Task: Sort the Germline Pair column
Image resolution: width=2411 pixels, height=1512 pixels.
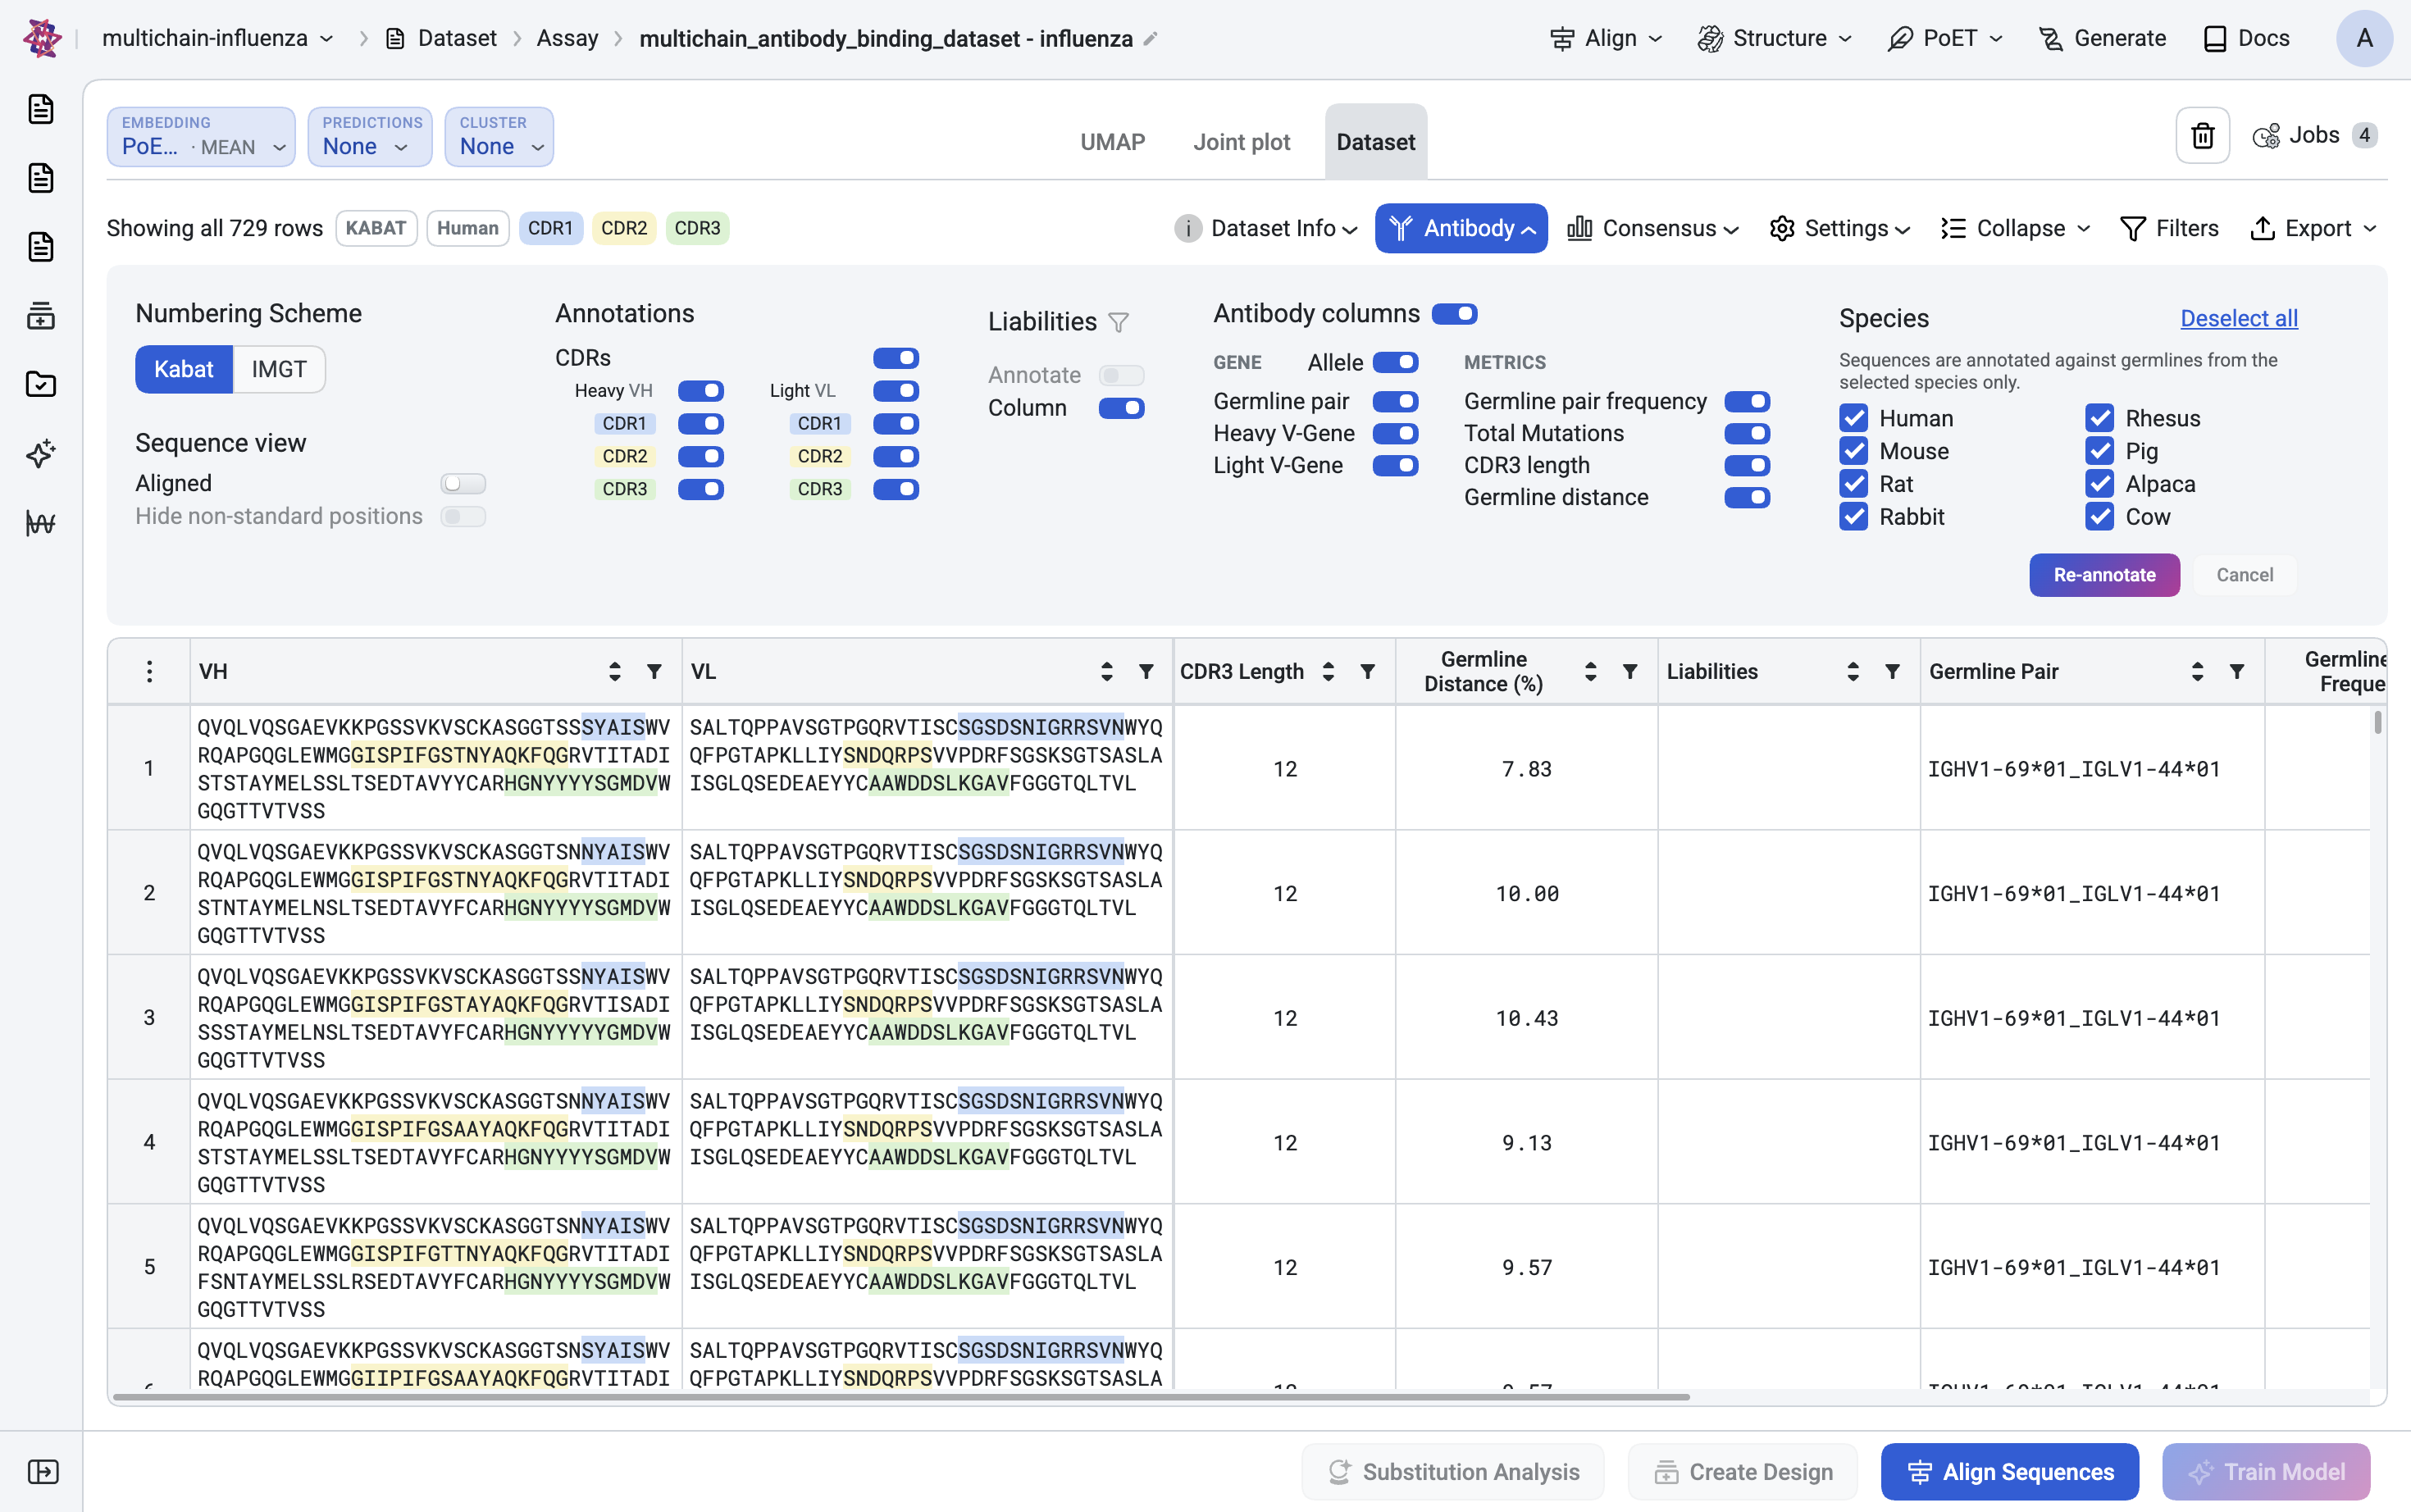Action: (x=2197, y=671)
